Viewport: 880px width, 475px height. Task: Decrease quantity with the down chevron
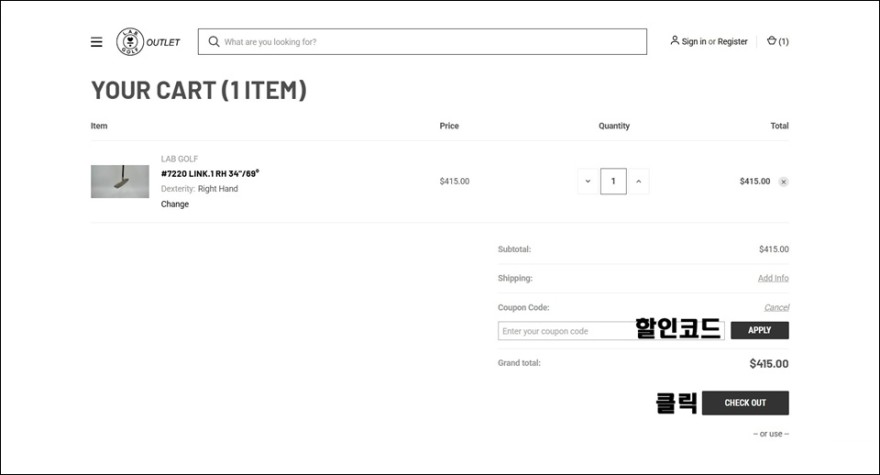588,181
